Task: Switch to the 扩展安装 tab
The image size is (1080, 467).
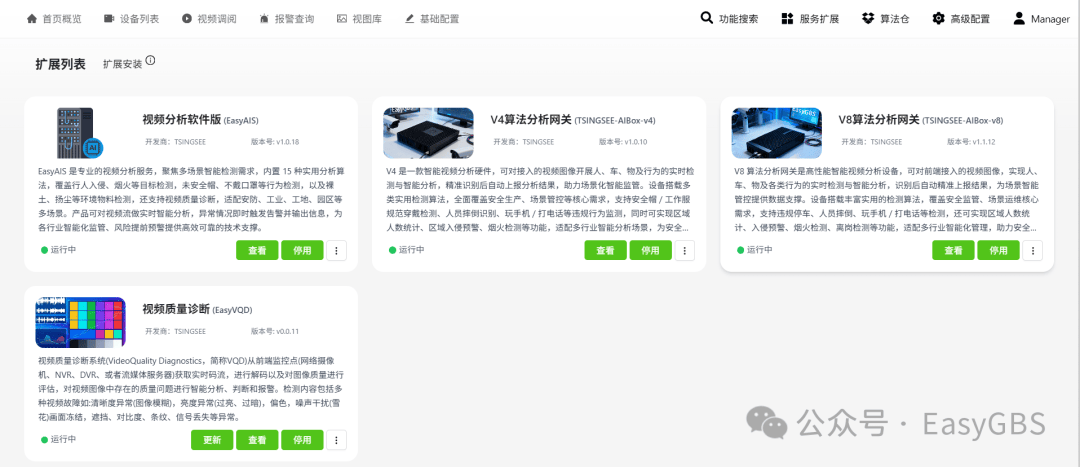Action: [x=123, y=64]
